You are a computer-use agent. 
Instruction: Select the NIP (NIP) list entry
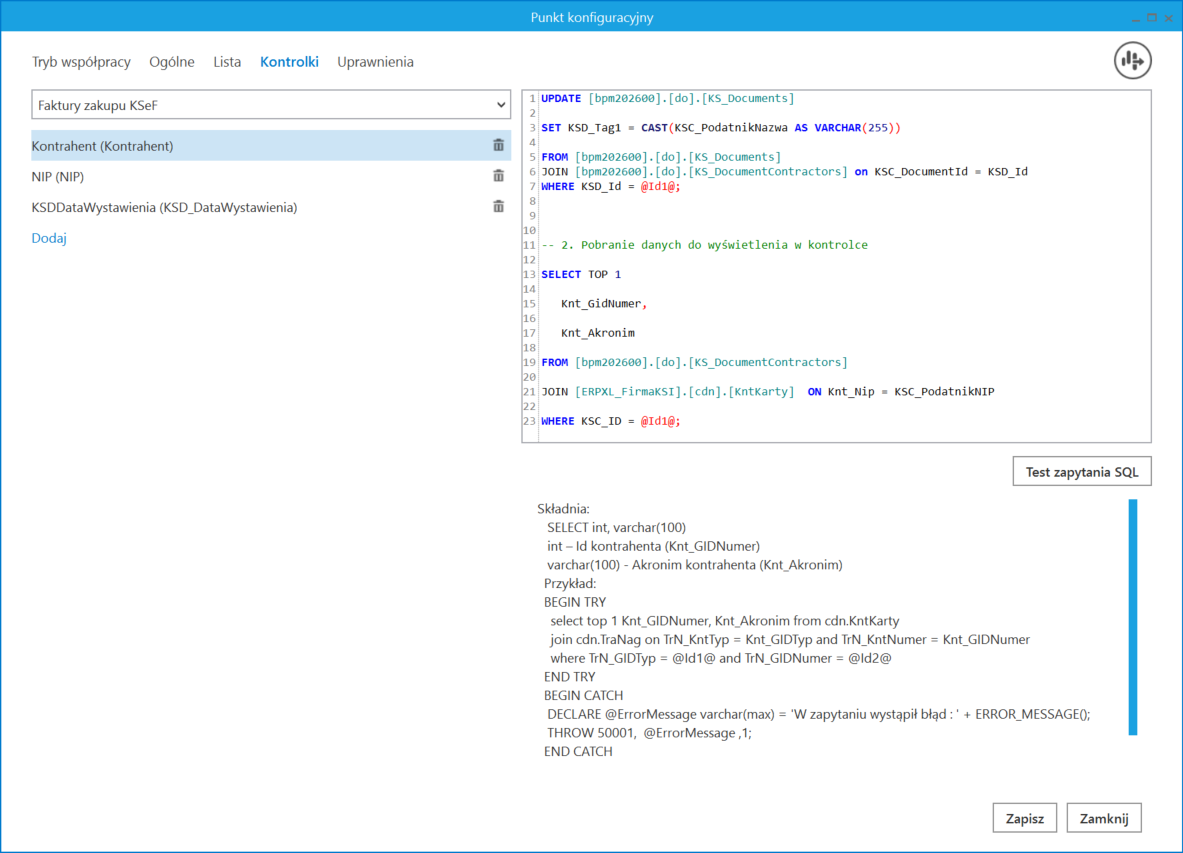(58, 177)
